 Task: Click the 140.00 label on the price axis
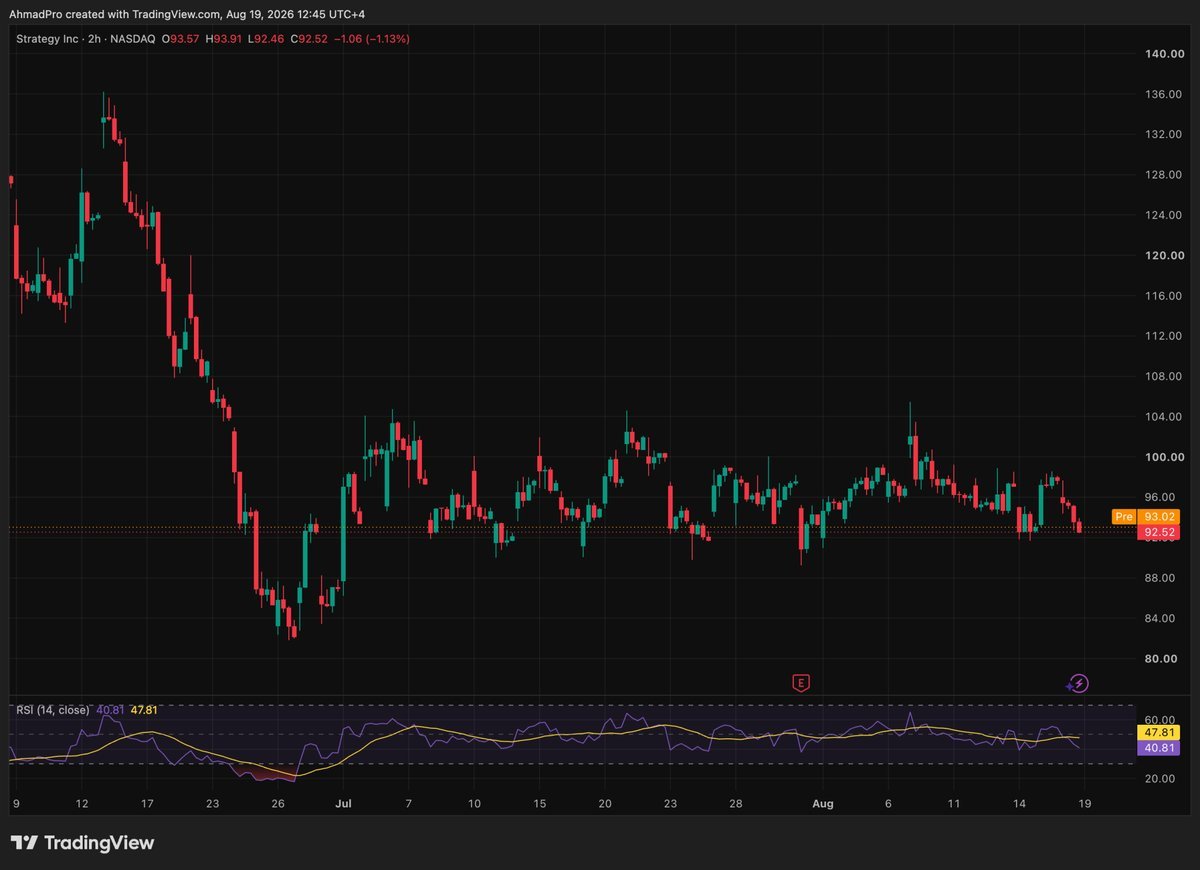(1163, 54)
